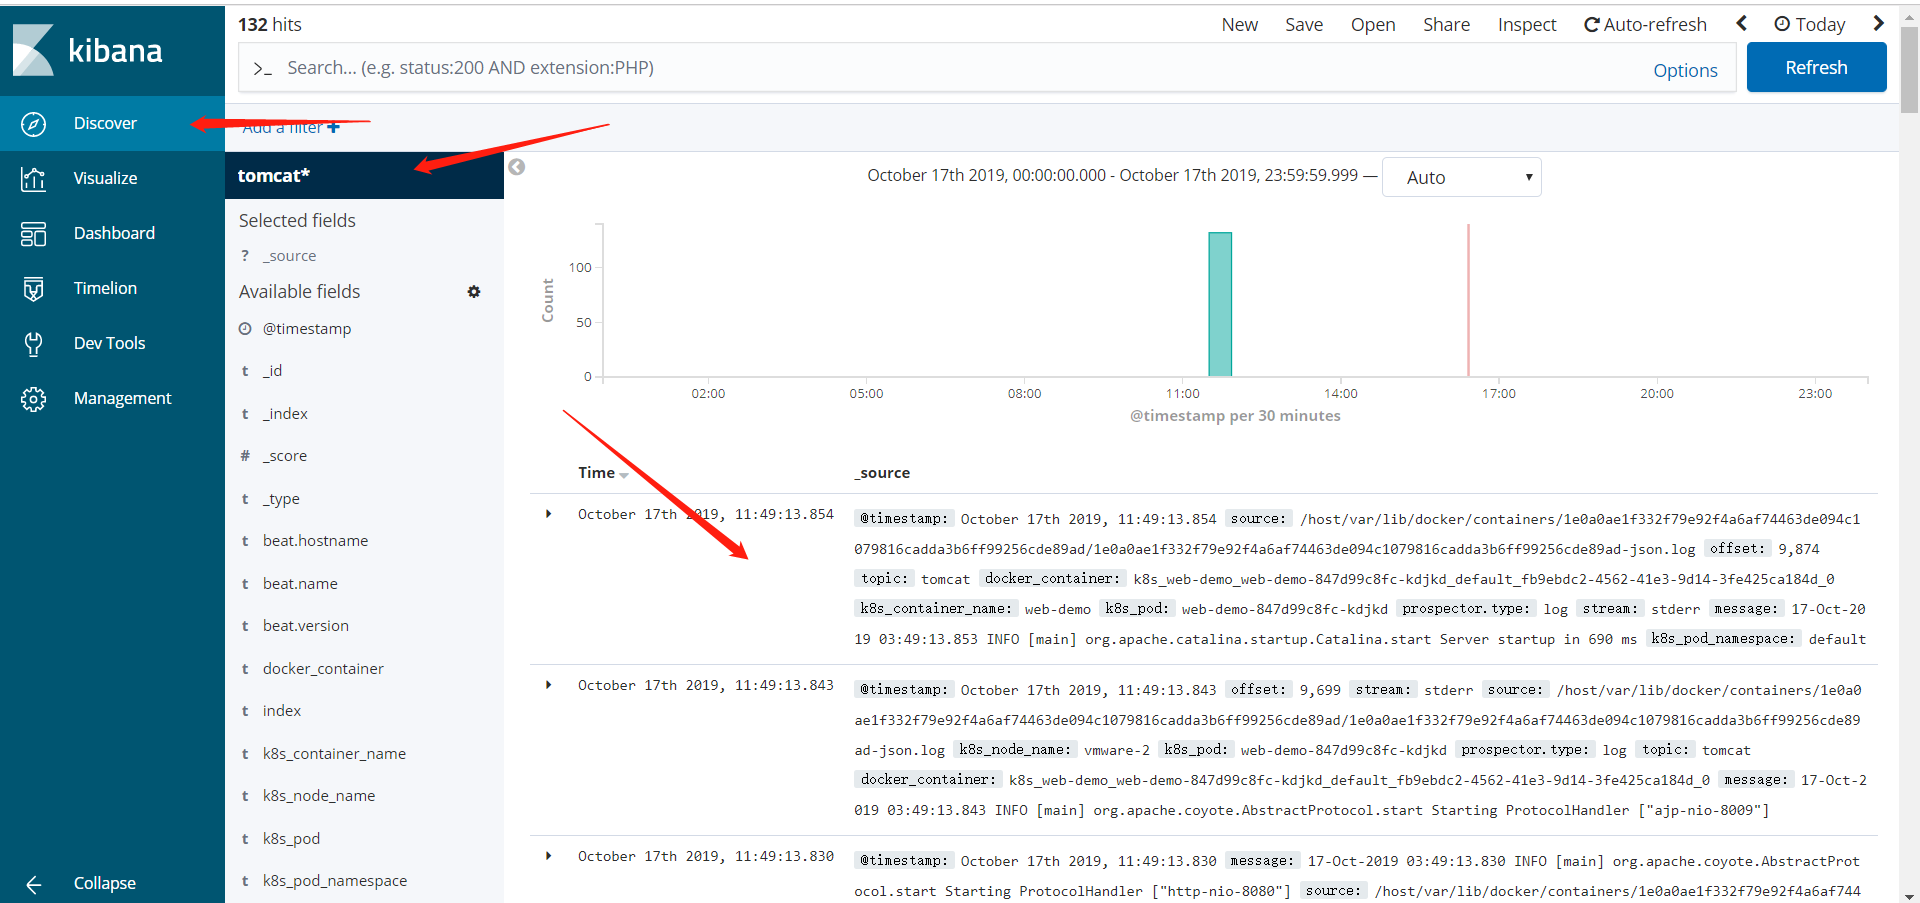Screen dimensions: 1920x903
Task: Expand the 11:49:13.830 log row
Action: [x=548, y=856]
